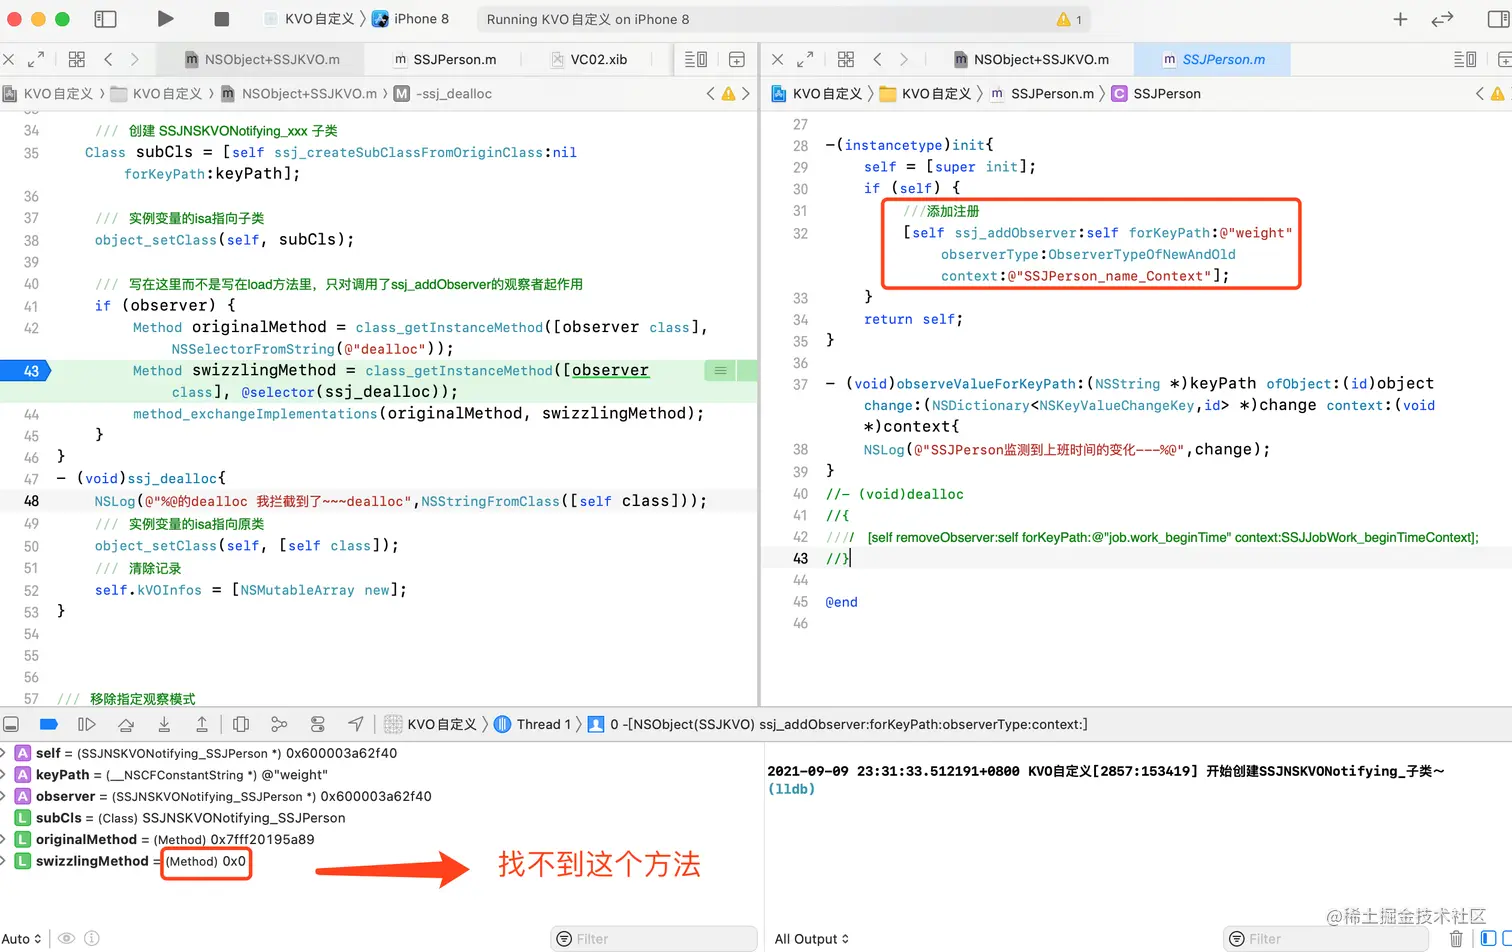Hide the debug area

[x=11, y=724]
